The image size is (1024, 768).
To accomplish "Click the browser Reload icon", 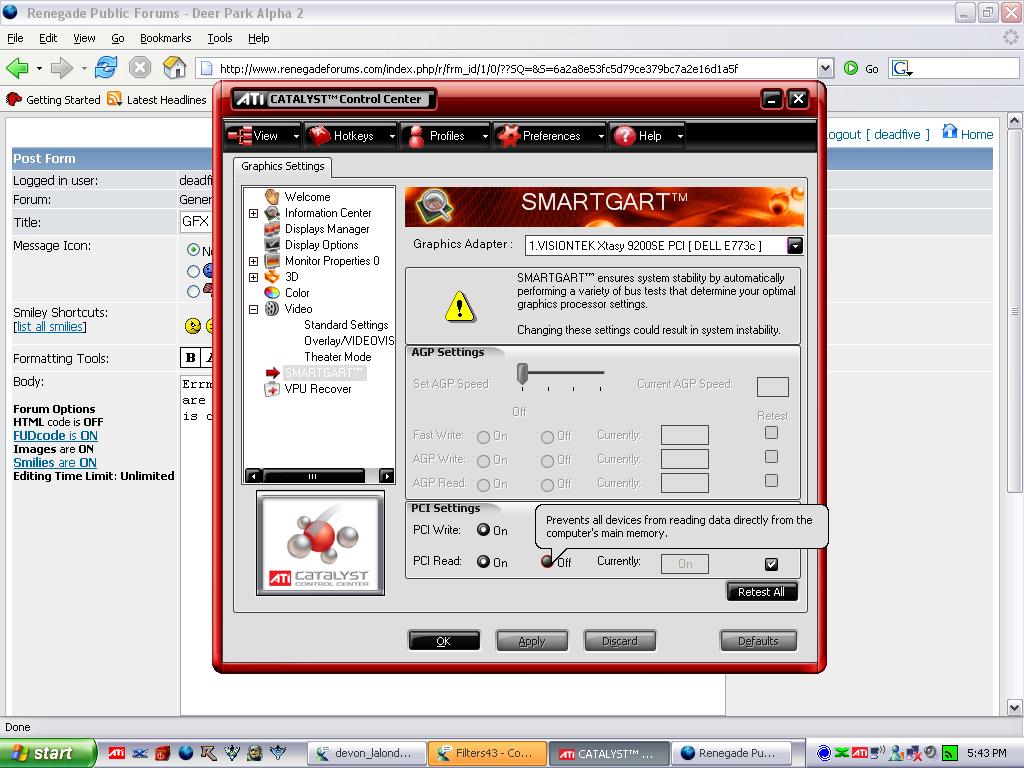I will [106, 68].
